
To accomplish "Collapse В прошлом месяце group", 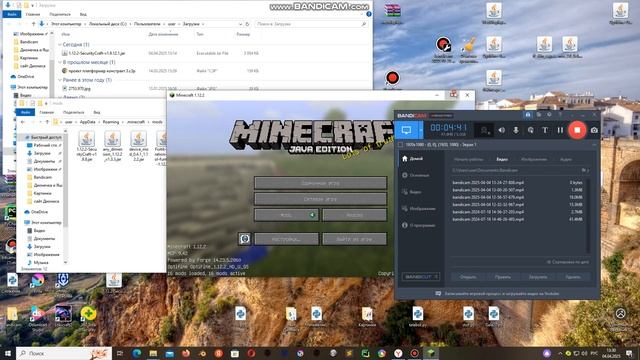I will [60, 62].
